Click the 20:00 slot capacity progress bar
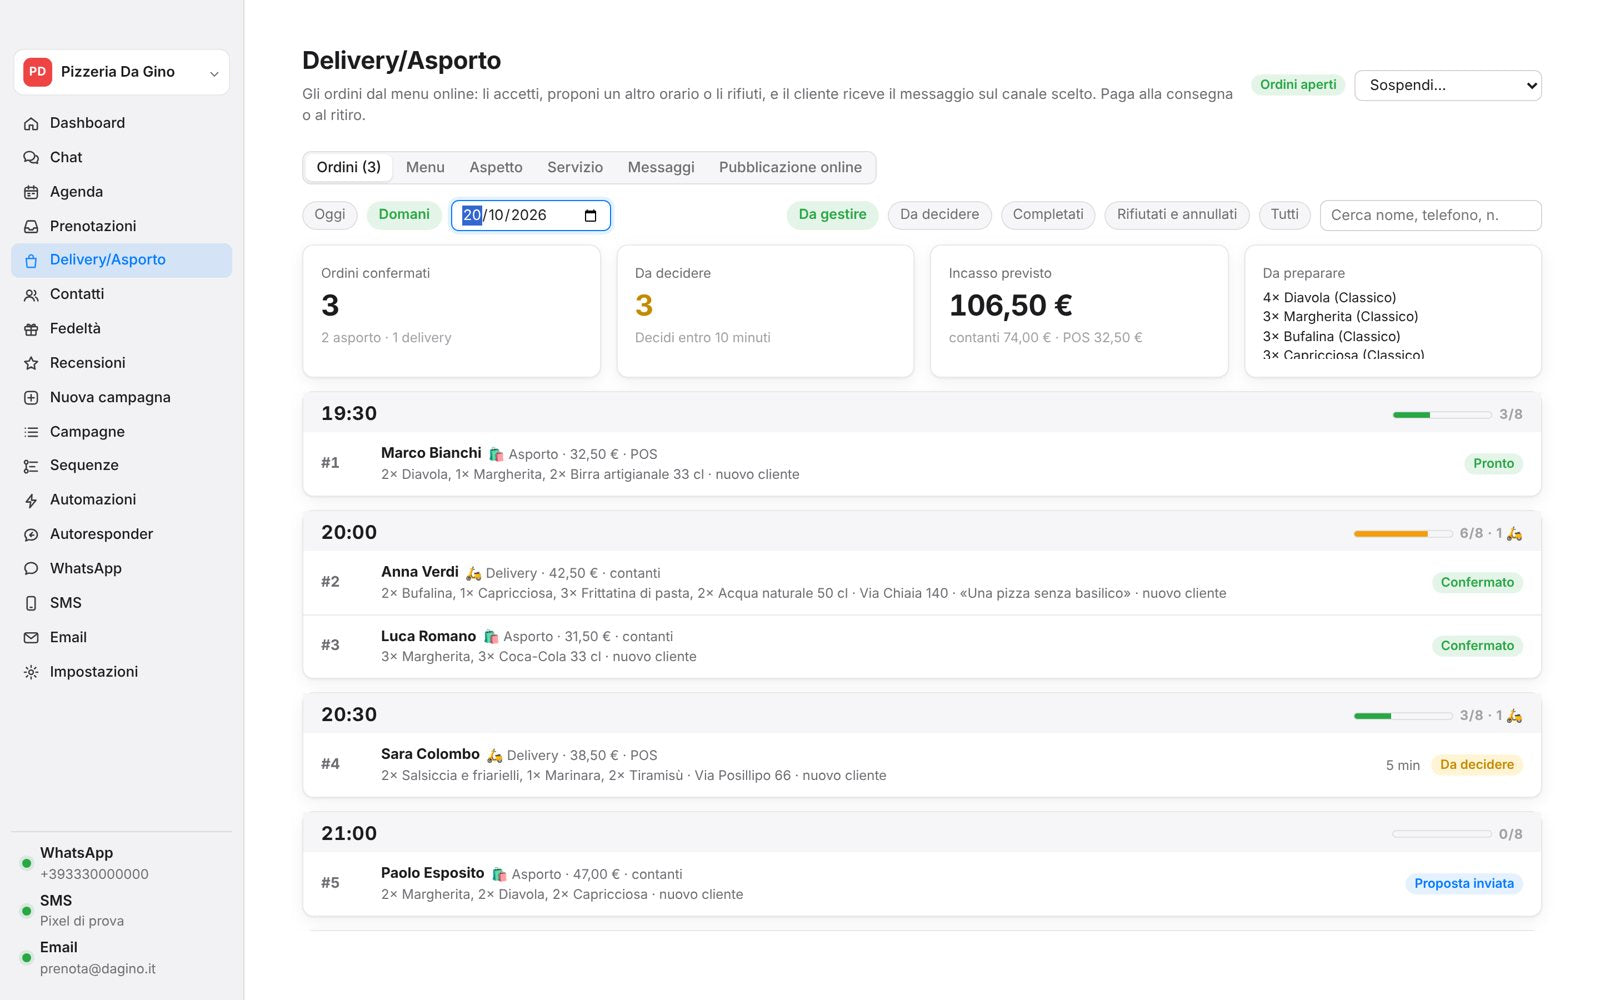This screenshot has height=1000, width=1600. 1402,534
